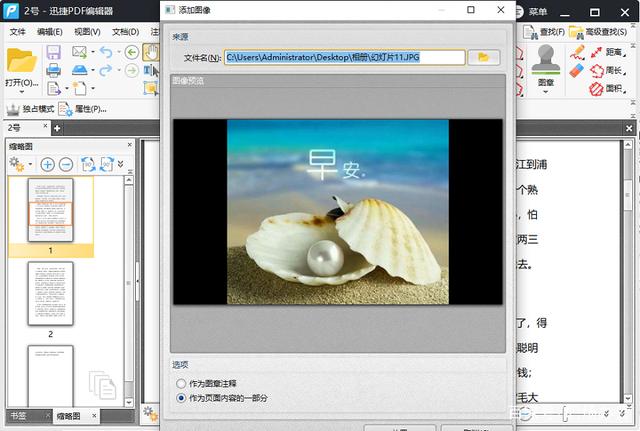Click the thumbnail options gear icon

click(x=17, y=164)
